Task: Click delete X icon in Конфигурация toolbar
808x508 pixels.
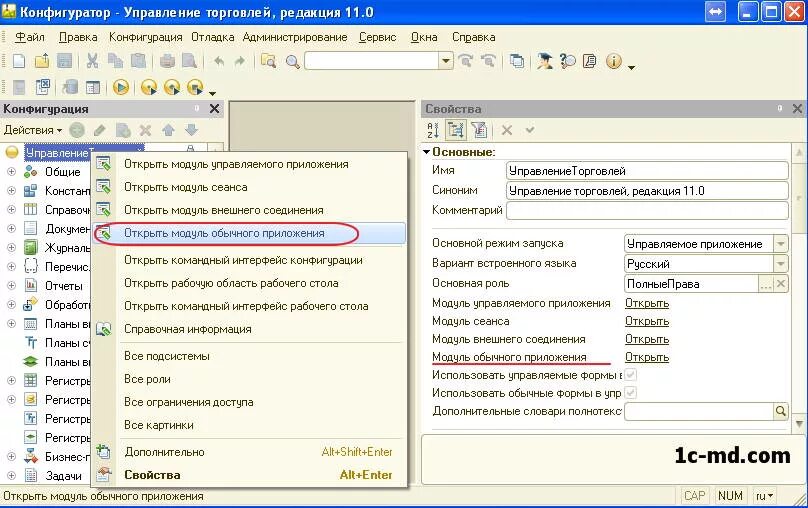Action: tap(146, 130)
